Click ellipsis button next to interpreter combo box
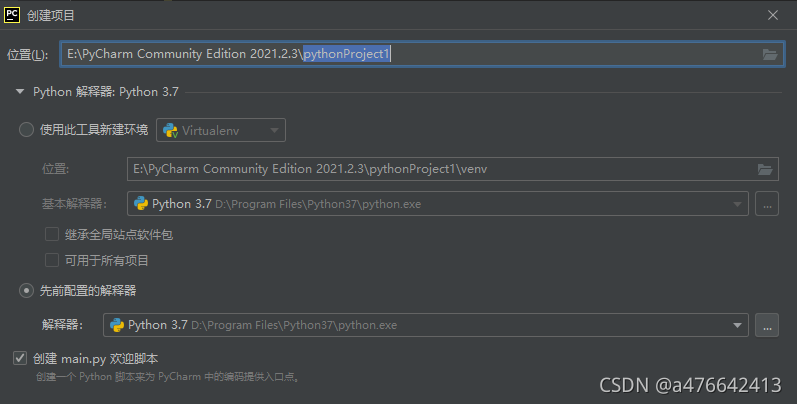Screen dimensions: 797x404 point(767,325)
